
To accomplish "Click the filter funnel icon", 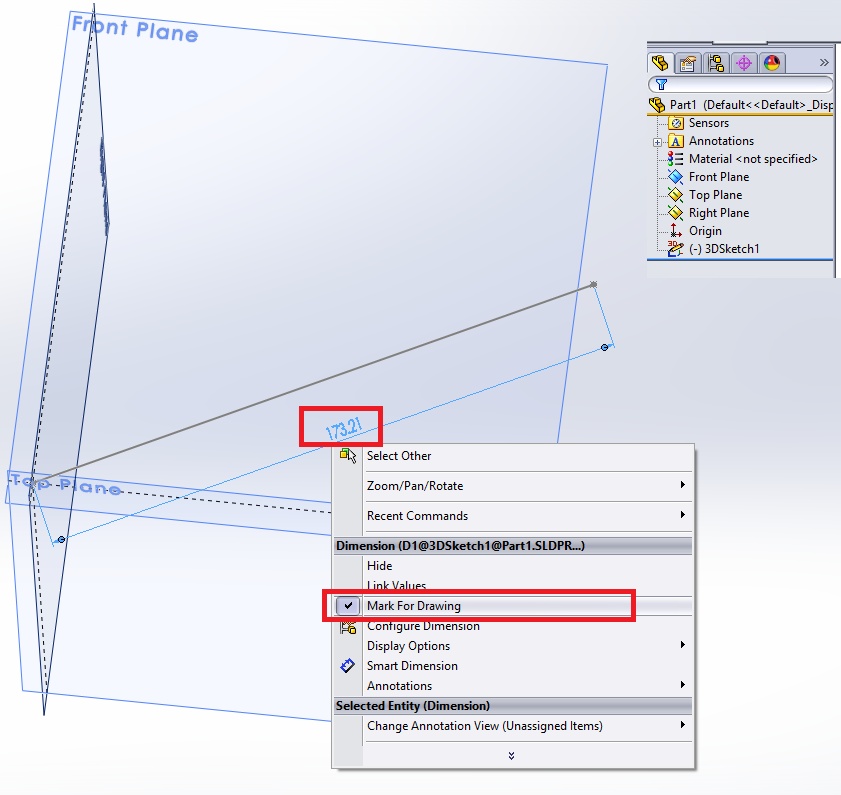I will click(661, 84).
